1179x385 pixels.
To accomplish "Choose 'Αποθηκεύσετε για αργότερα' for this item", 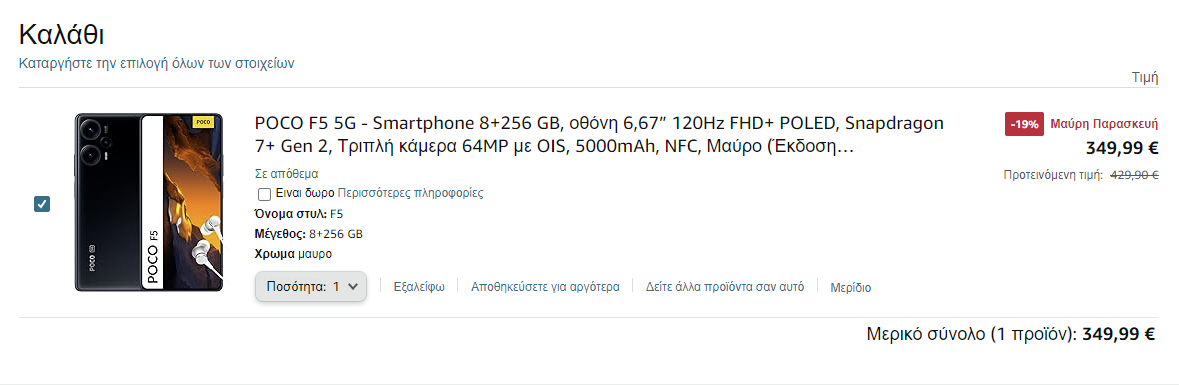I will [x=545, y=286].
